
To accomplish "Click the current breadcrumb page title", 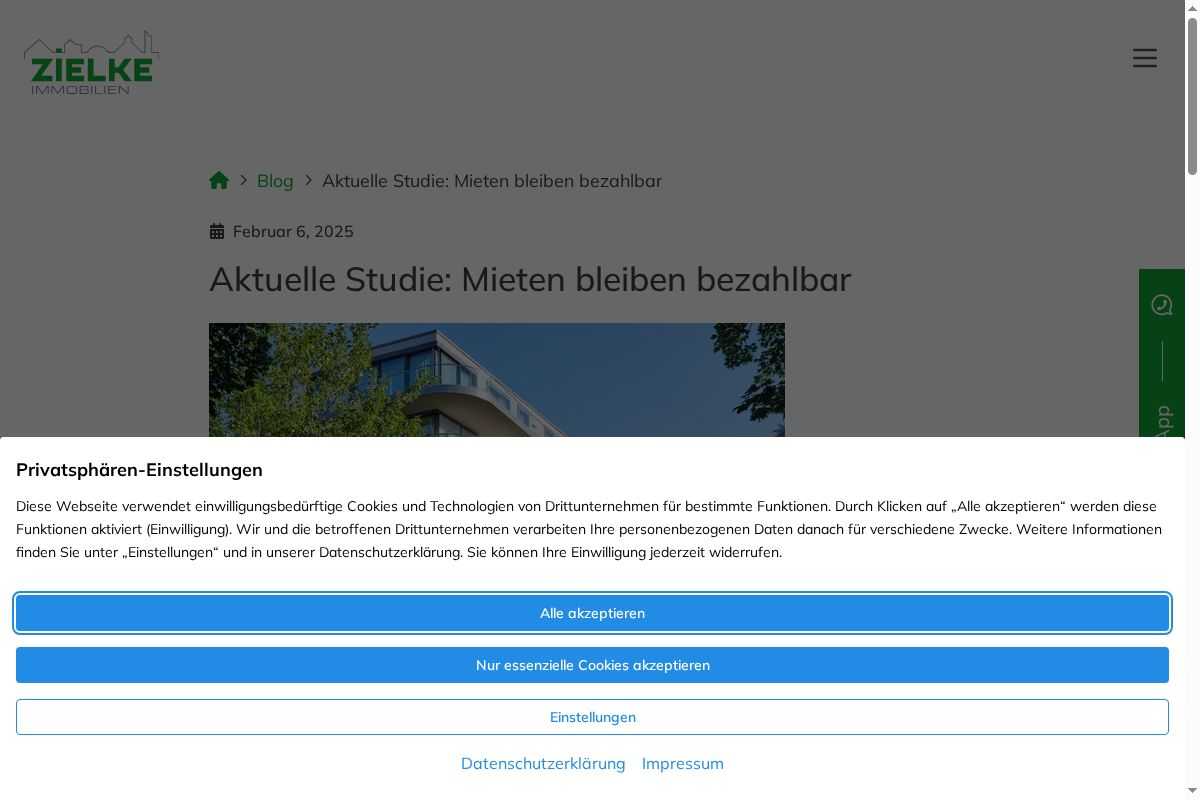I will click(491, 181).
